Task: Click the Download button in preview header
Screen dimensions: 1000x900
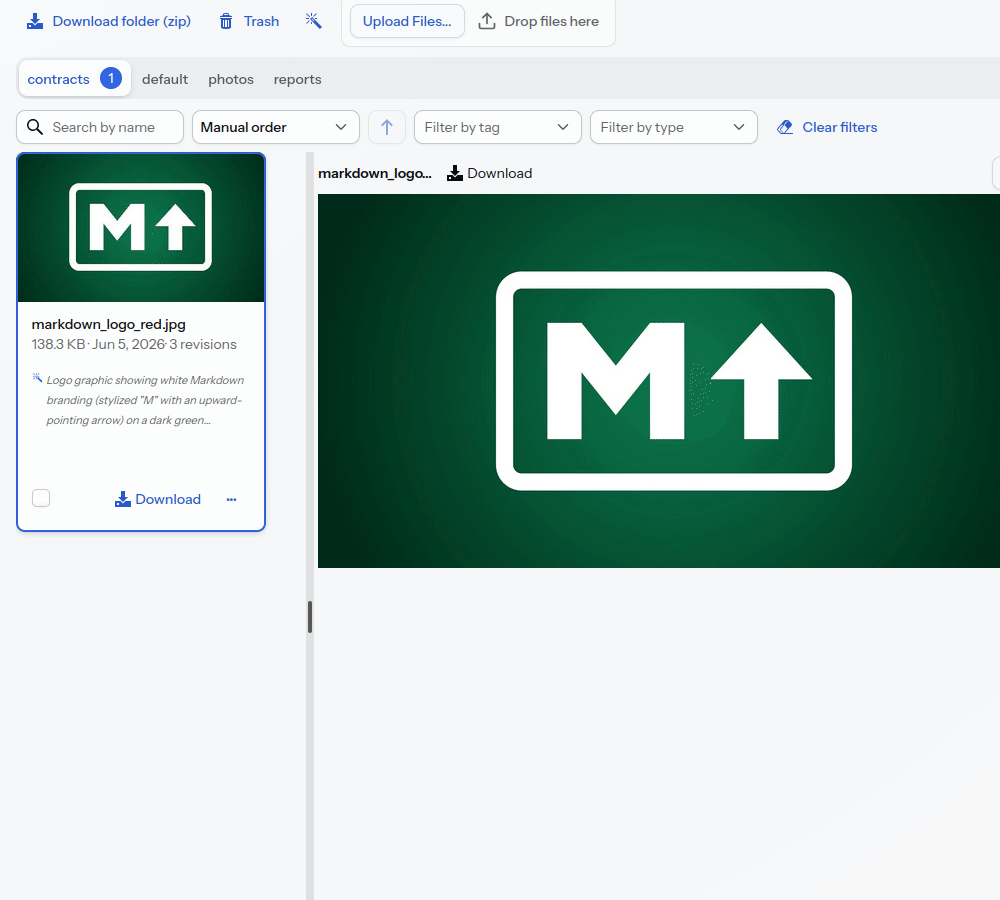Action: [489, 173]
